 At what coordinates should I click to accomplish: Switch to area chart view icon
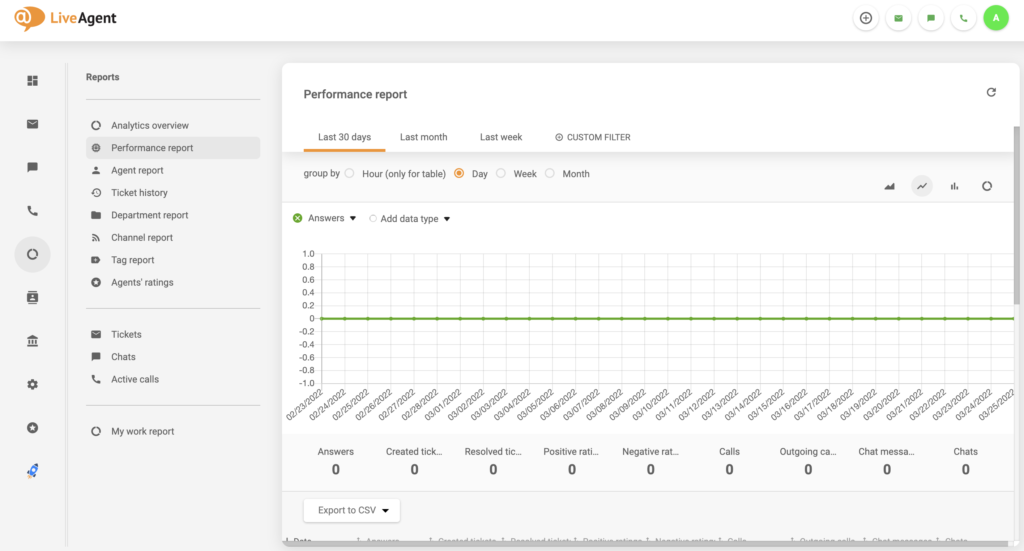[890, 186]
